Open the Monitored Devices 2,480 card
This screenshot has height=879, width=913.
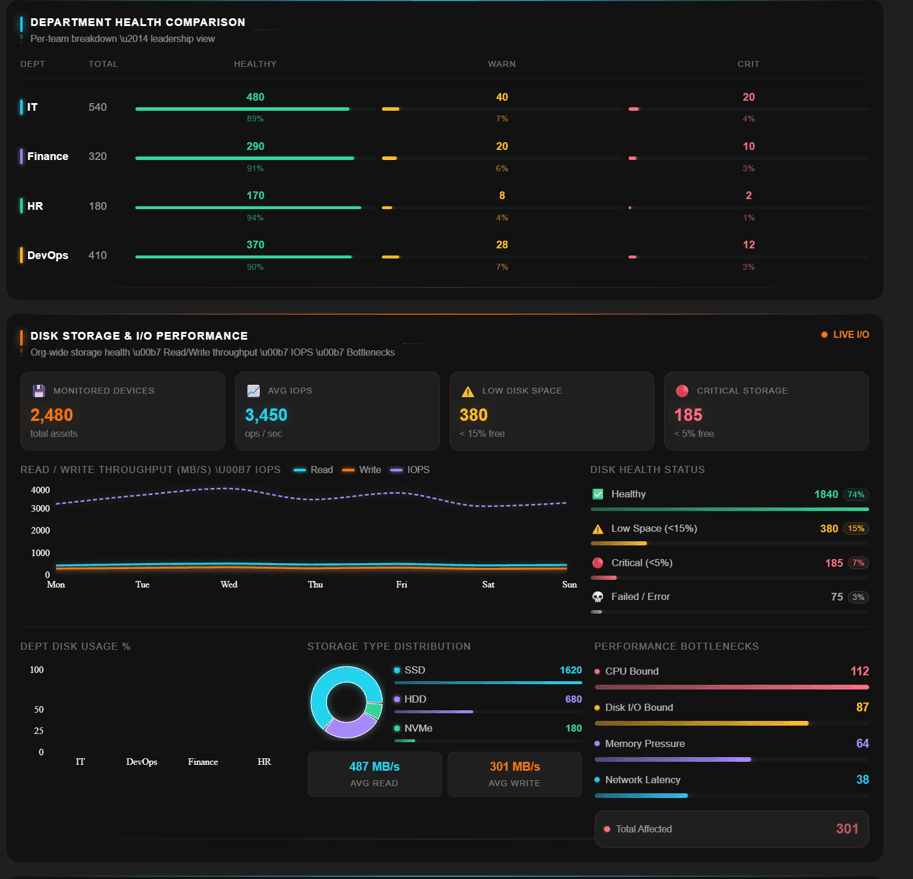click(122, 411)
